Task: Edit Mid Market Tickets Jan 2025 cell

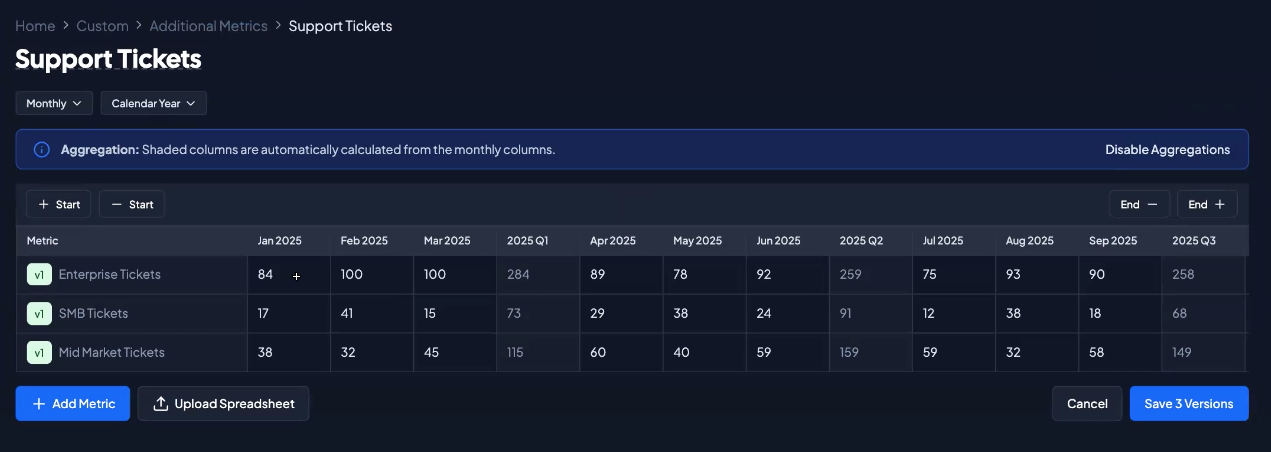Action: pyautogui.click(x=289, y=353)
